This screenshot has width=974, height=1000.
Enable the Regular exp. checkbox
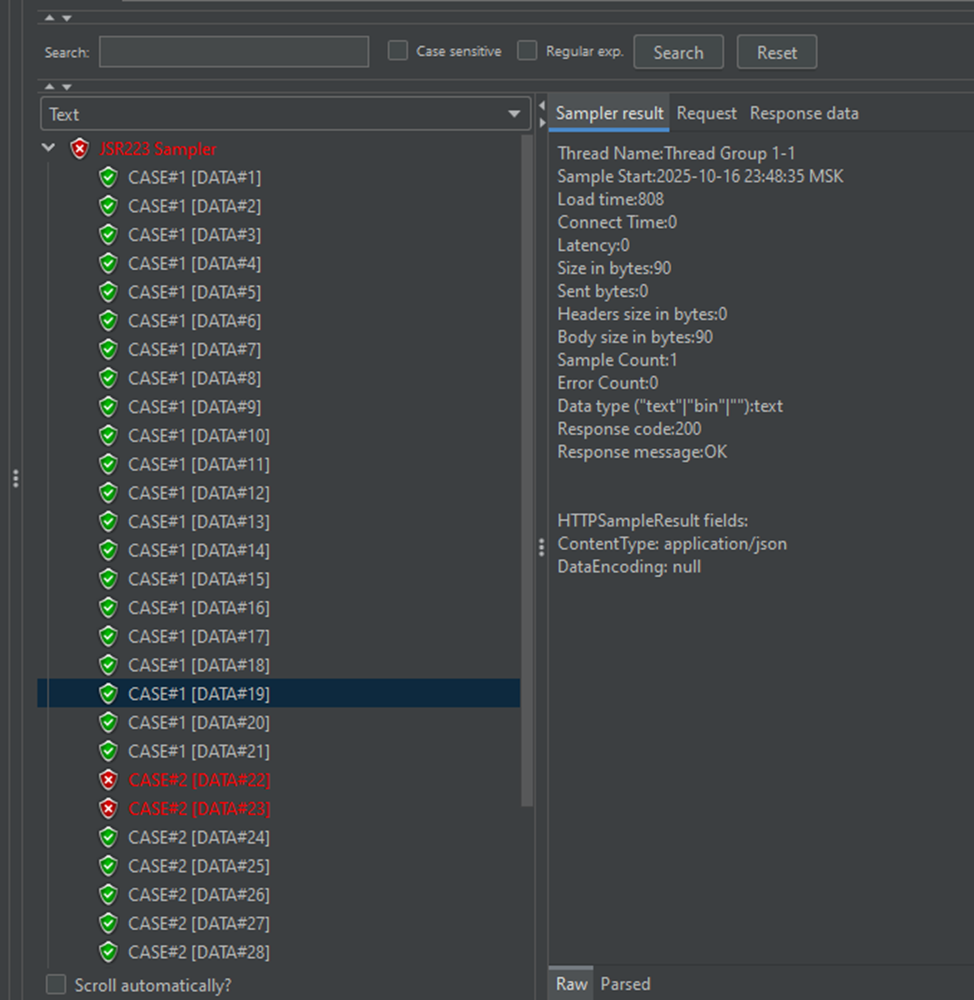(527, 51)
